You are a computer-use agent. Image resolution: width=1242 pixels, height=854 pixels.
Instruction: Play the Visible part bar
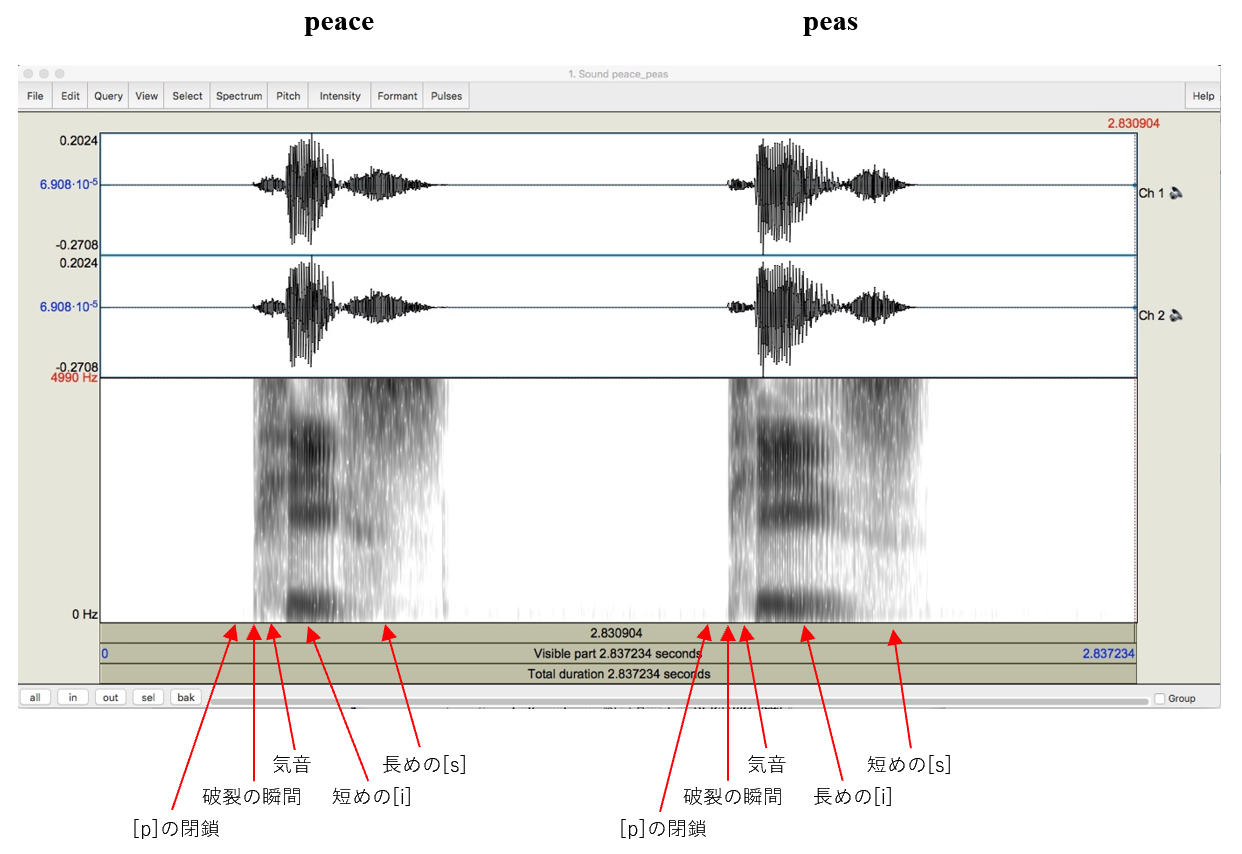(618, 653)
